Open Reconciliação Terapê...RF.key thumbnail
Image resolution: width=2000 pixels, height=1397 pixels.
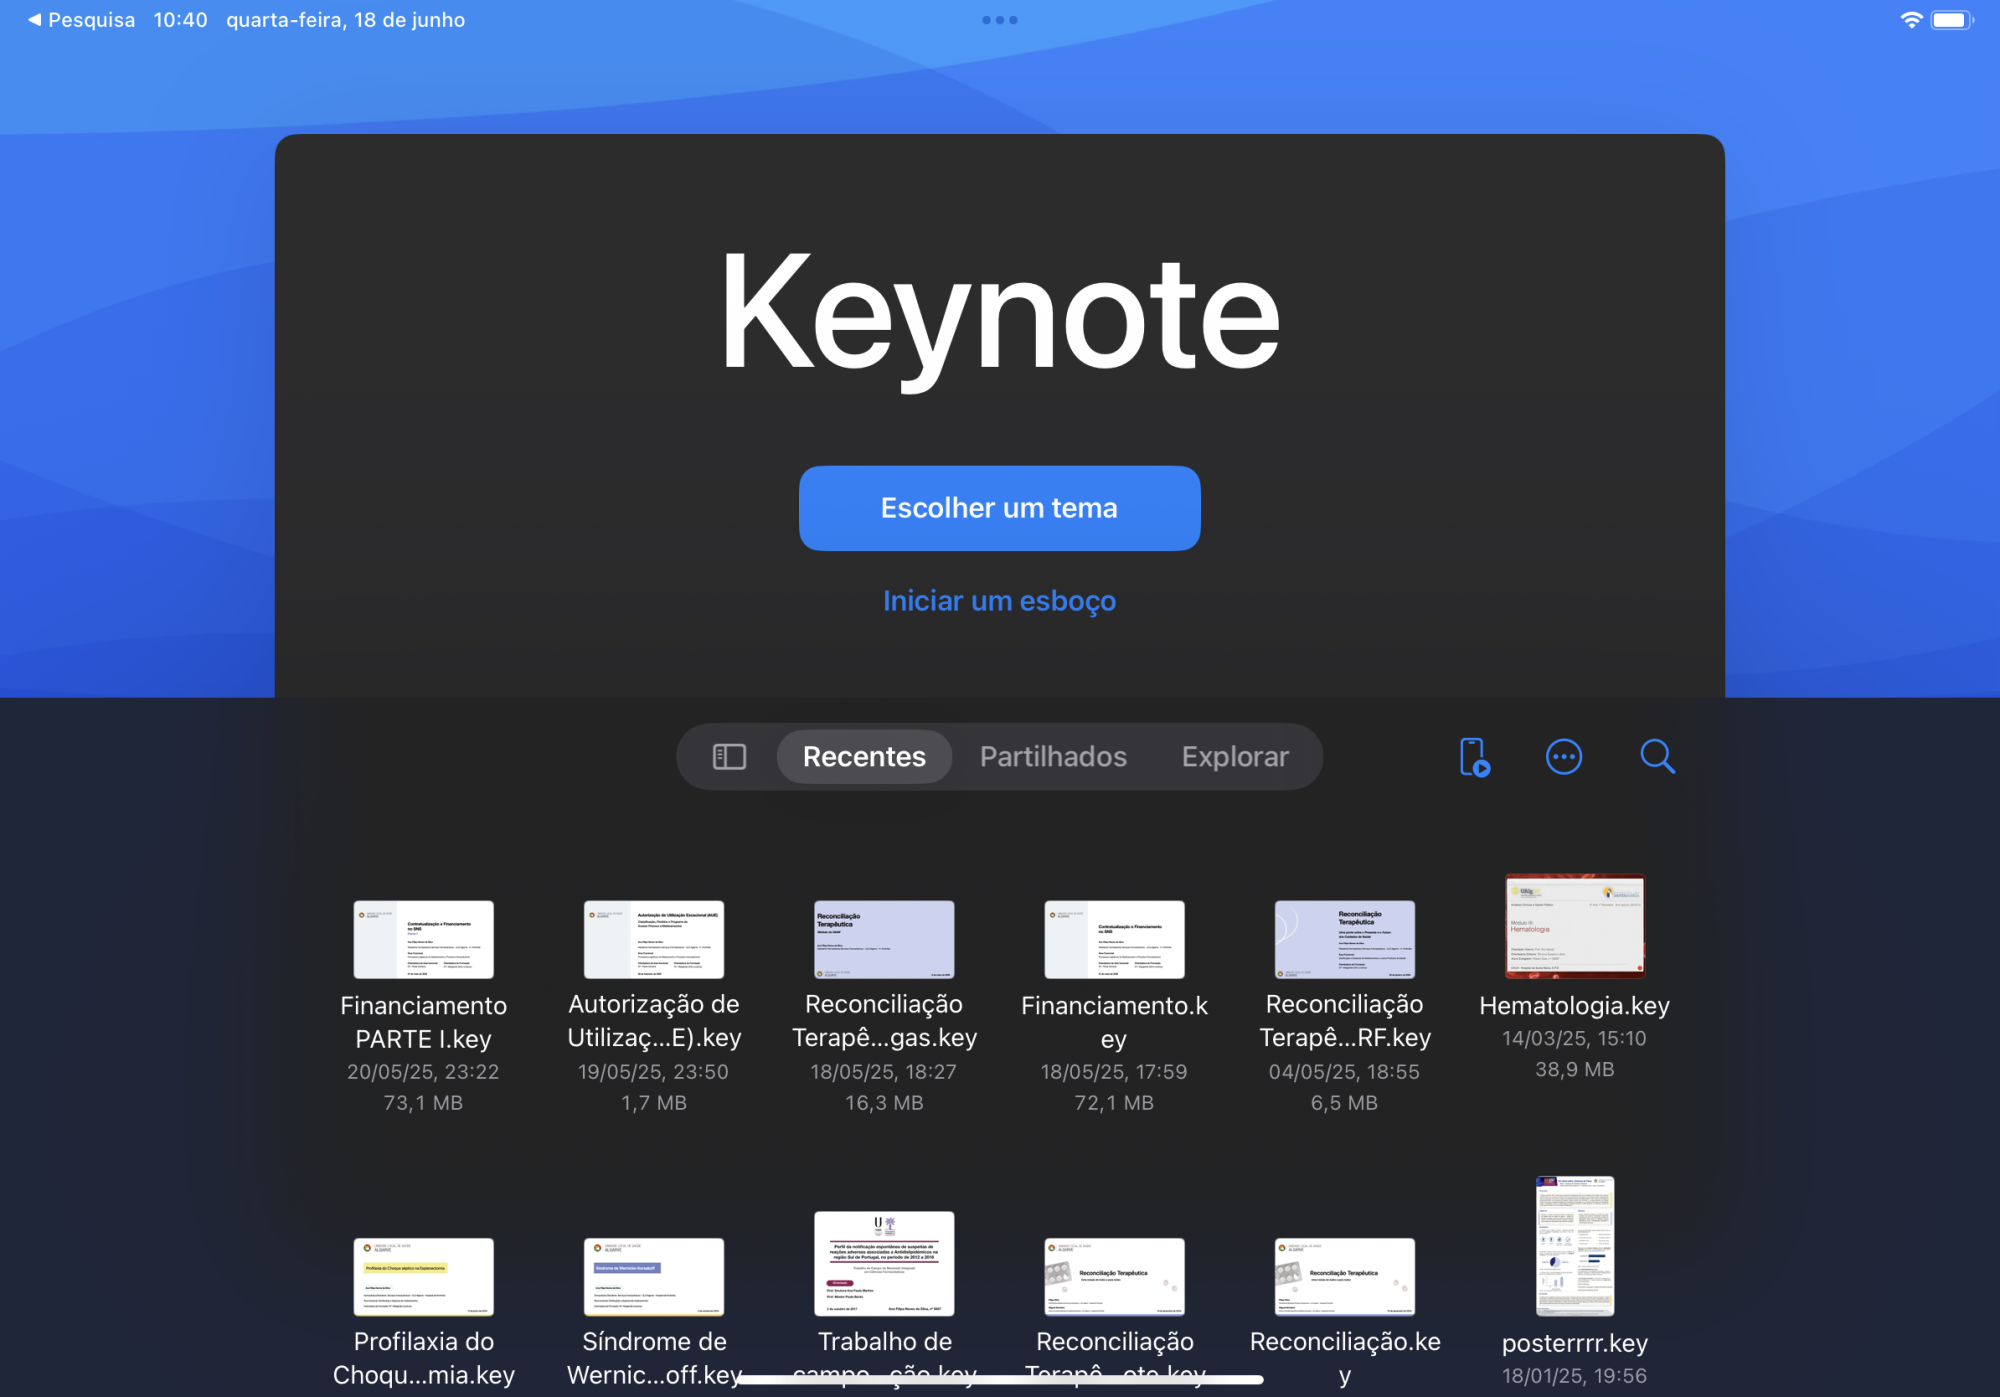click(x=1345, y=940)
